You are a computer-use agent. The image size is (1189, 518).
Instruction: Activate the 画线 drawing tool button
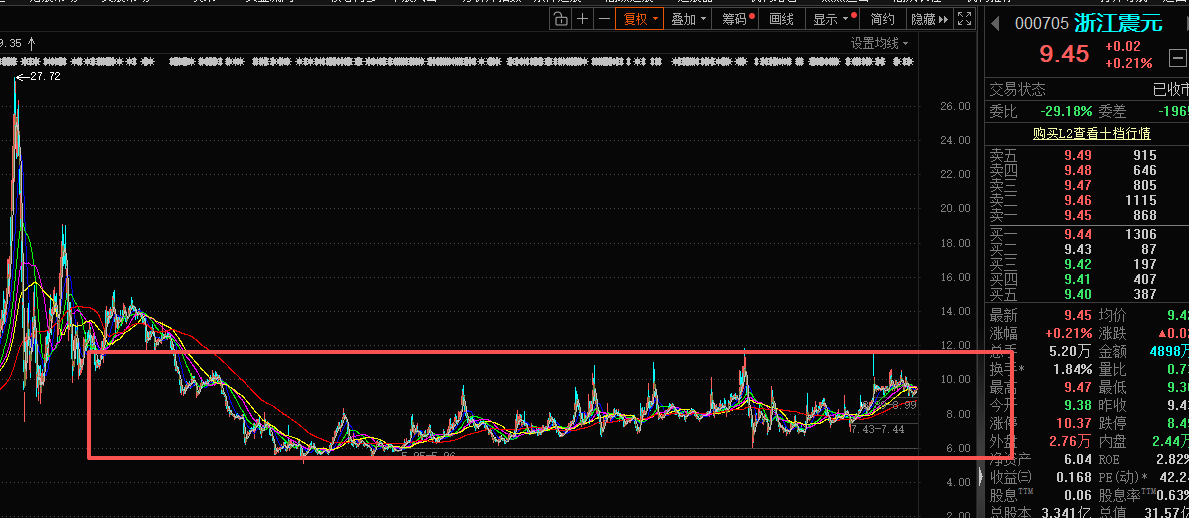[782, 19]
